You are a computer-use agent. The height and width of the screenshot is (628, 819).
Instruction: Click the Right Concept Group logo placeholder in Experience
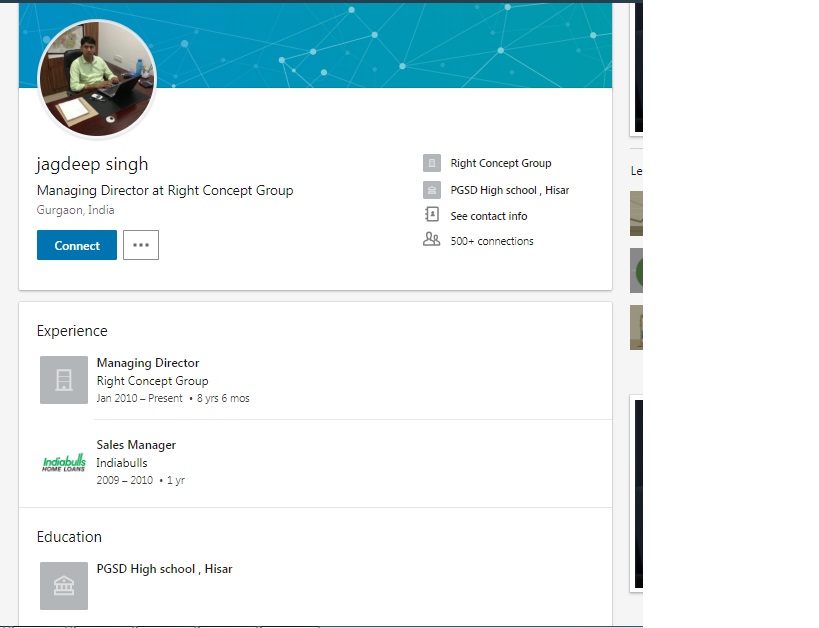(64, 380)
